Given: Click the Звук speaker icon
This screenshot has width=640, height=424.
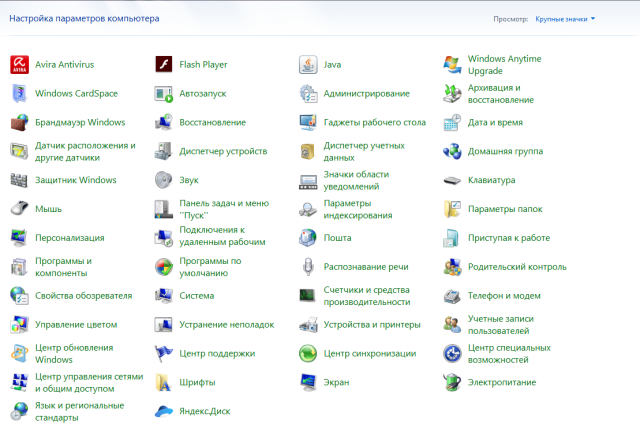Looking at the screenshot, I should tap(164, 180).
